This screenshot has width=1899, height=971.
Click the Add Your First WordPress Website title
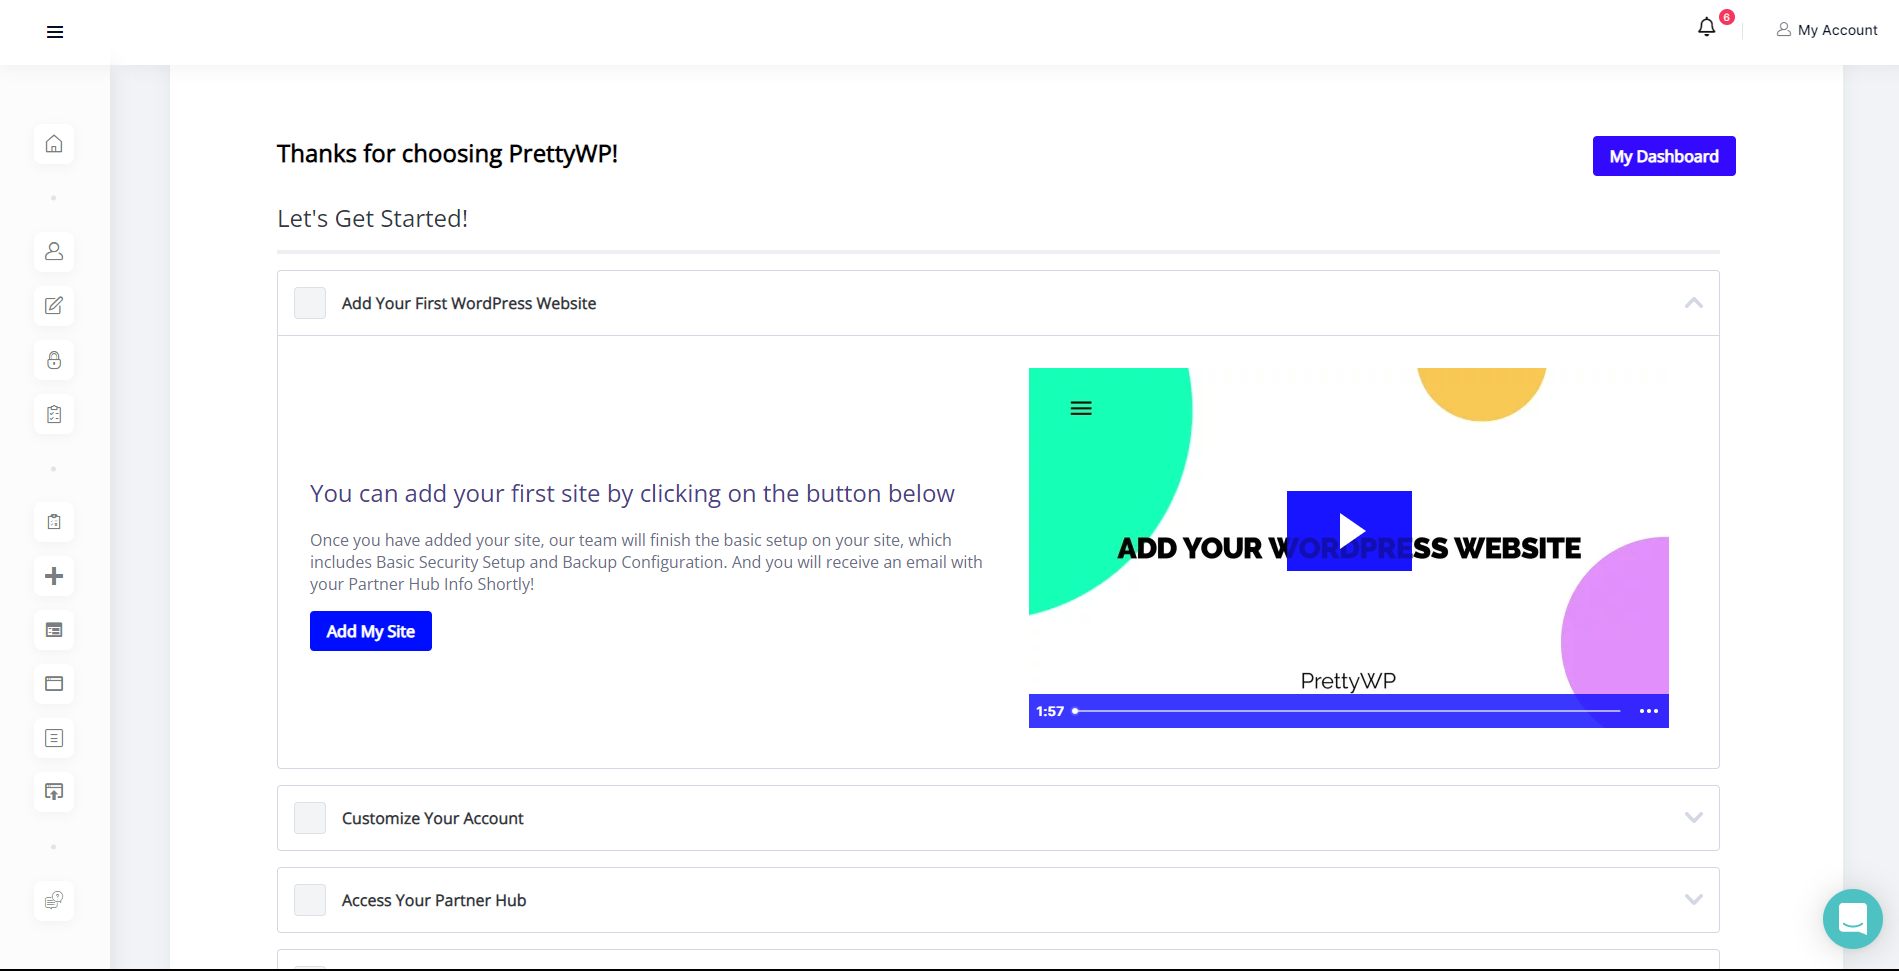pyautogui.click(x=469, y=303)
